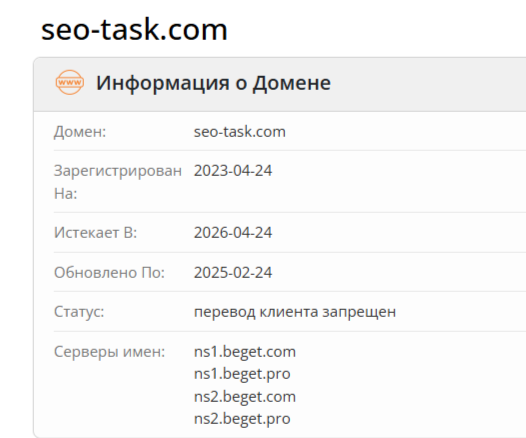Click the 'Статус:' label

(79, 312)
